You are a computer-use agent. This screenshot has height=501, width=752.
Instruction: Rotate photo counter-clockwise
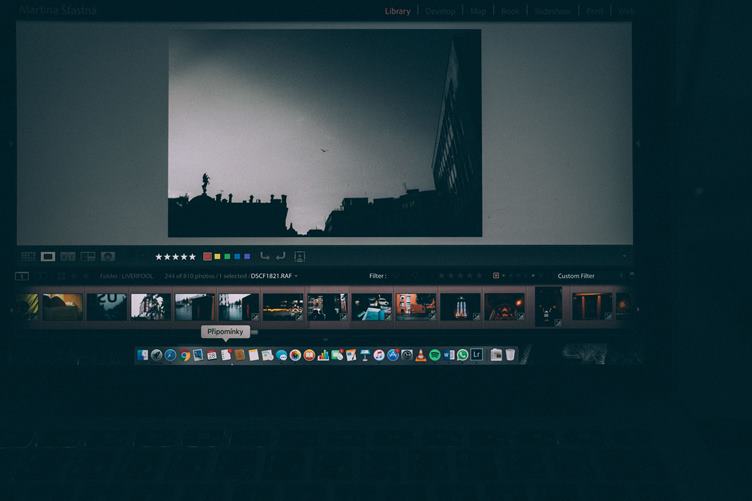[x=264, y=256]
